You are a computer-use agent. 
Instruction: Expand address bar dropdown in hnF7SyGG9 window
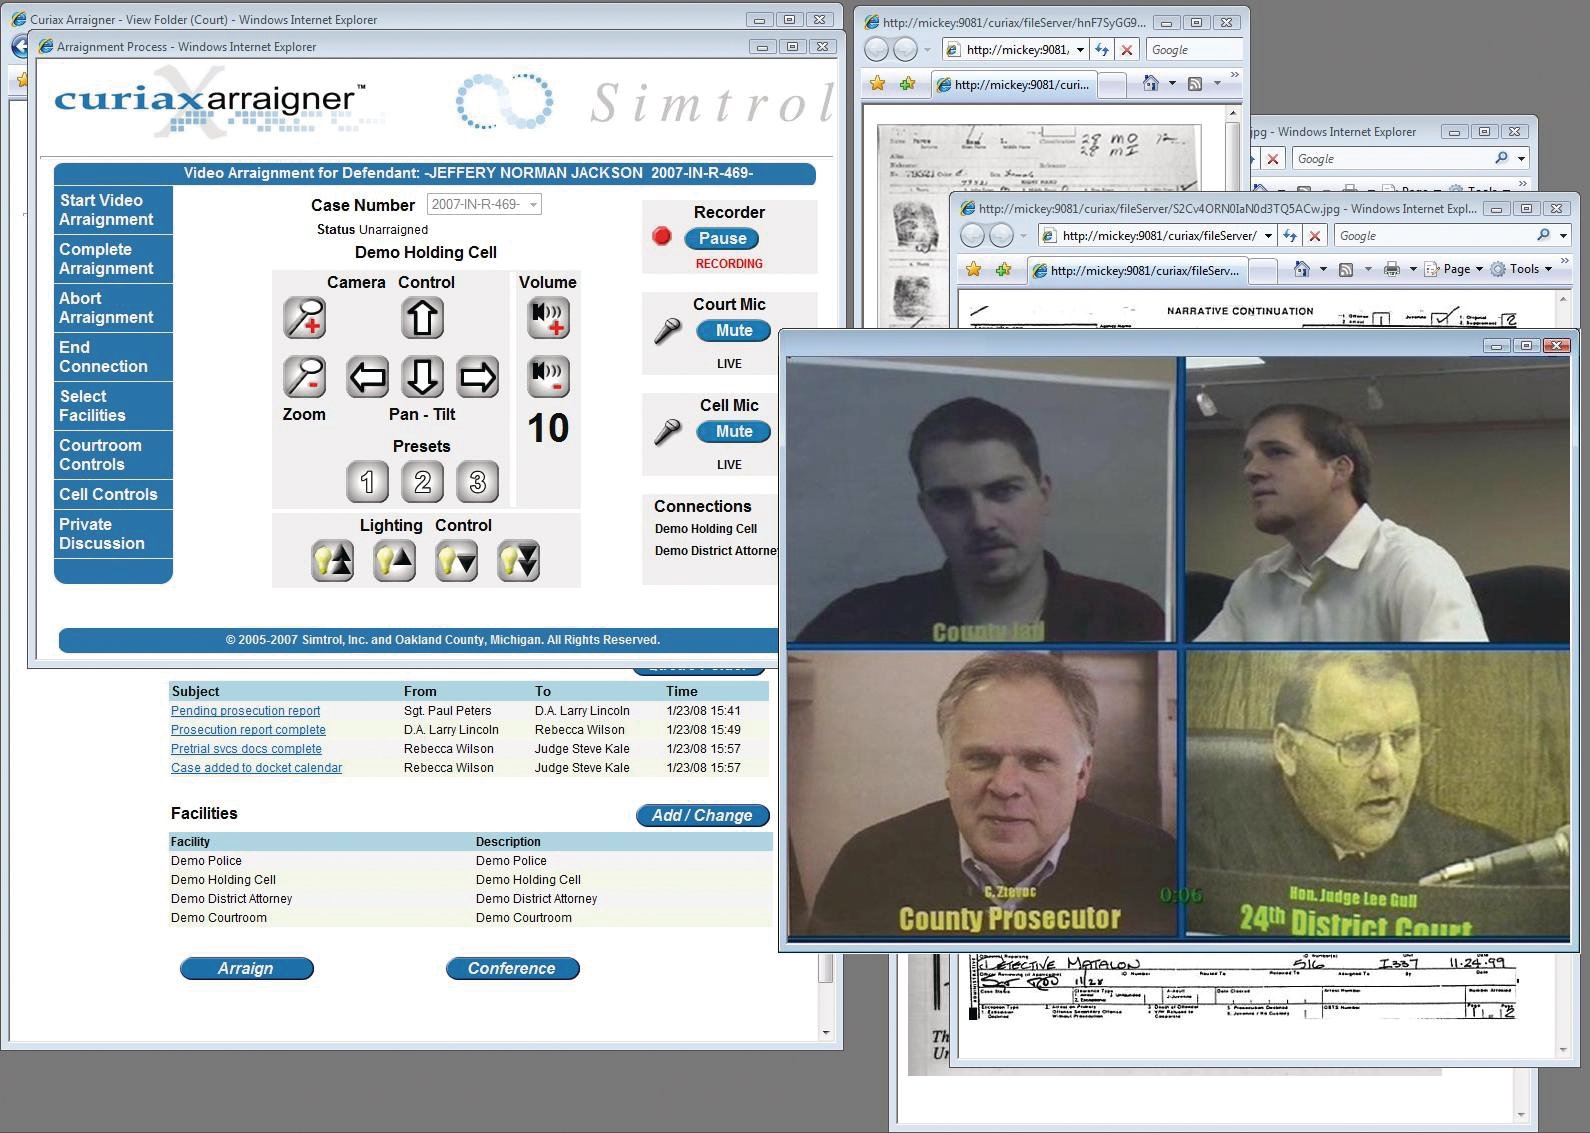pyautogui.click(x=1080, y=50)
